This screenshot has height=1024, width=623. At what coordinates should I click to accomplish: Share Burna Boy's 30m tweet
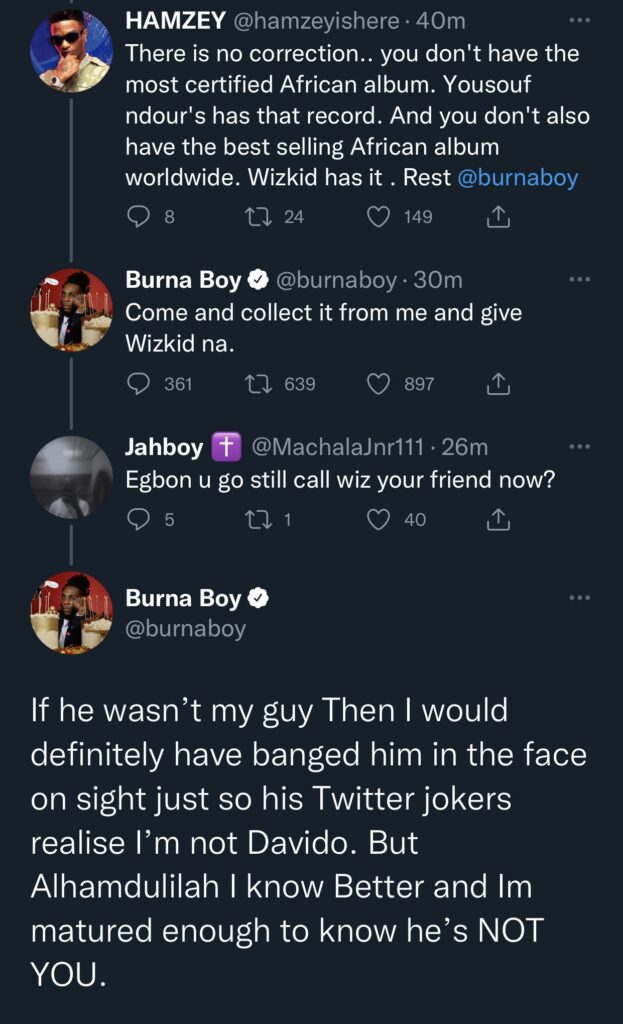coord(497,383)
